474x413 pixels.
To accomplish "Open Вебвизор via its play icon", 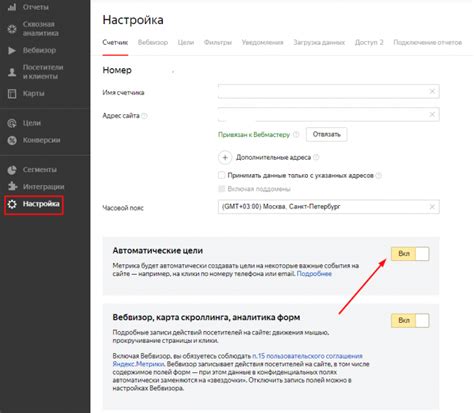I will (12, 50).
